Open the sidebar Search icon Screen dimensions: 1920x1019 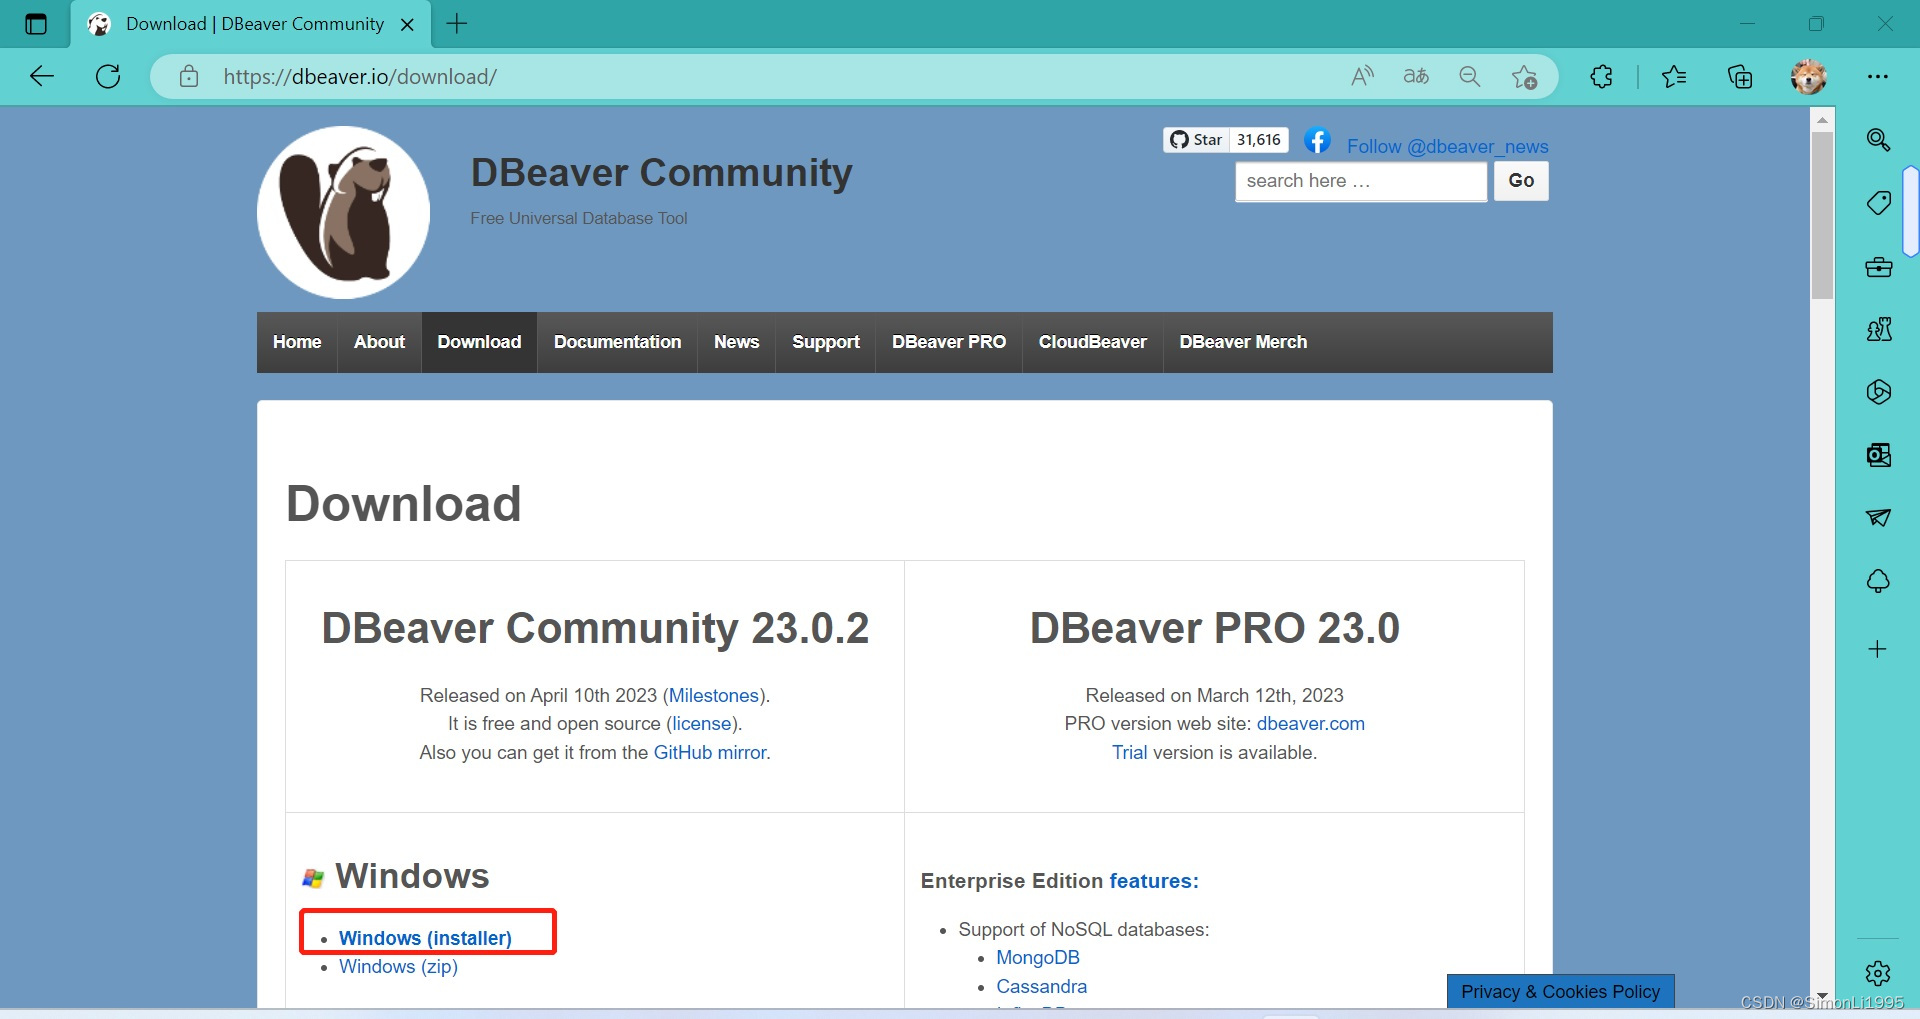pyautogui.click(x=1878, y=140)
